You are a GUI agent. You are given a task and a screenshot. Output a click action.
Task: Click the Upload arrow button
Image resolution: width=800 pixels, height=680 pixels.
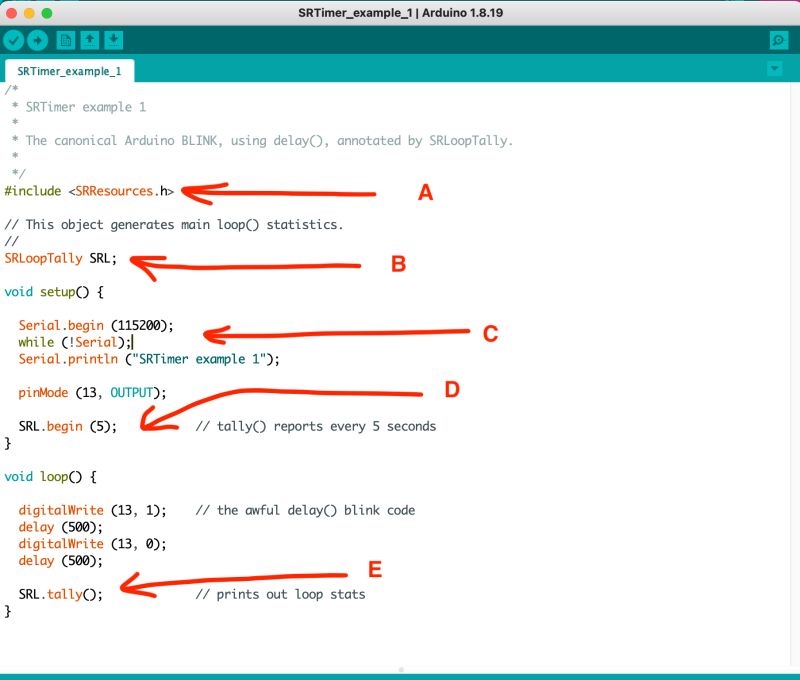[37, 40]
